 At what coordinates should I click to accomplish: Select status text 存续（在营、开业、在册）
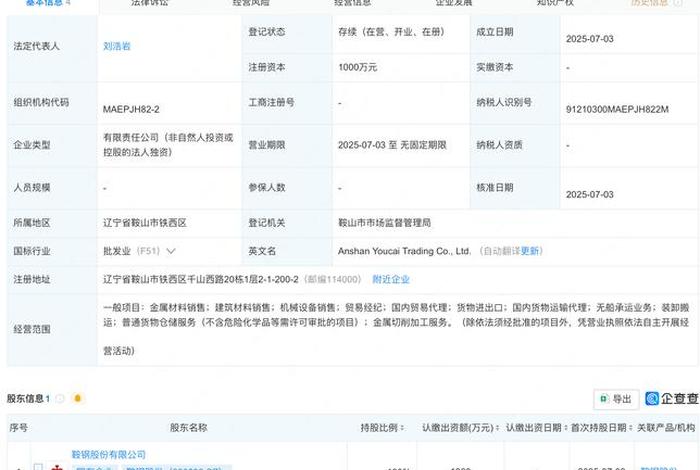[x=391, y=32]
